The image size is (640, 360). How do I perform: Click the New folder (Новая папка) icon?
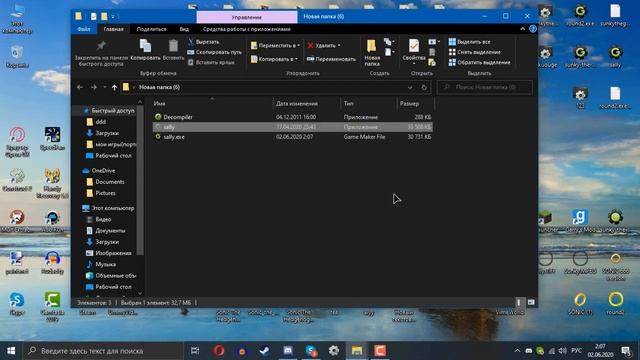(372, 46)
